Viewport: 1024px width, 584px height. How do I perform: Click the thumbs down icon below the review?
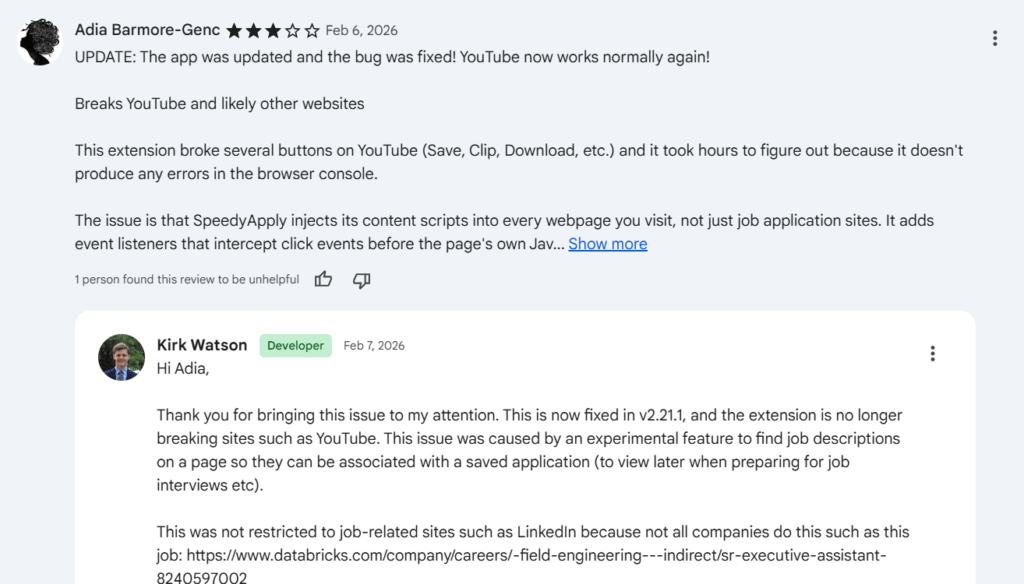click(x=361, y=281)
